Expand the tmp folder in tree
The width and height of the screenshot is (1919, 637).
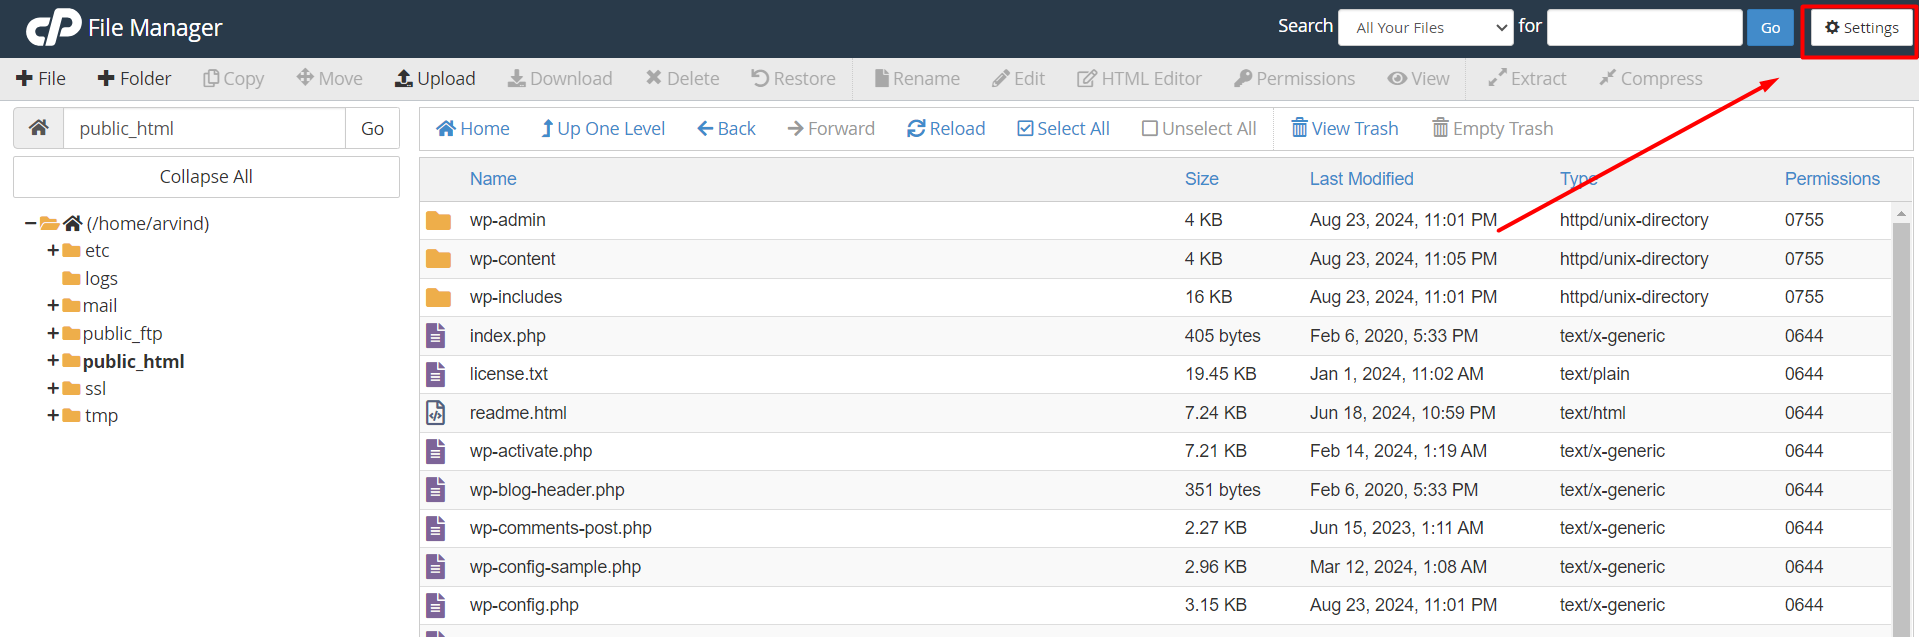click(x=53, y=415)
